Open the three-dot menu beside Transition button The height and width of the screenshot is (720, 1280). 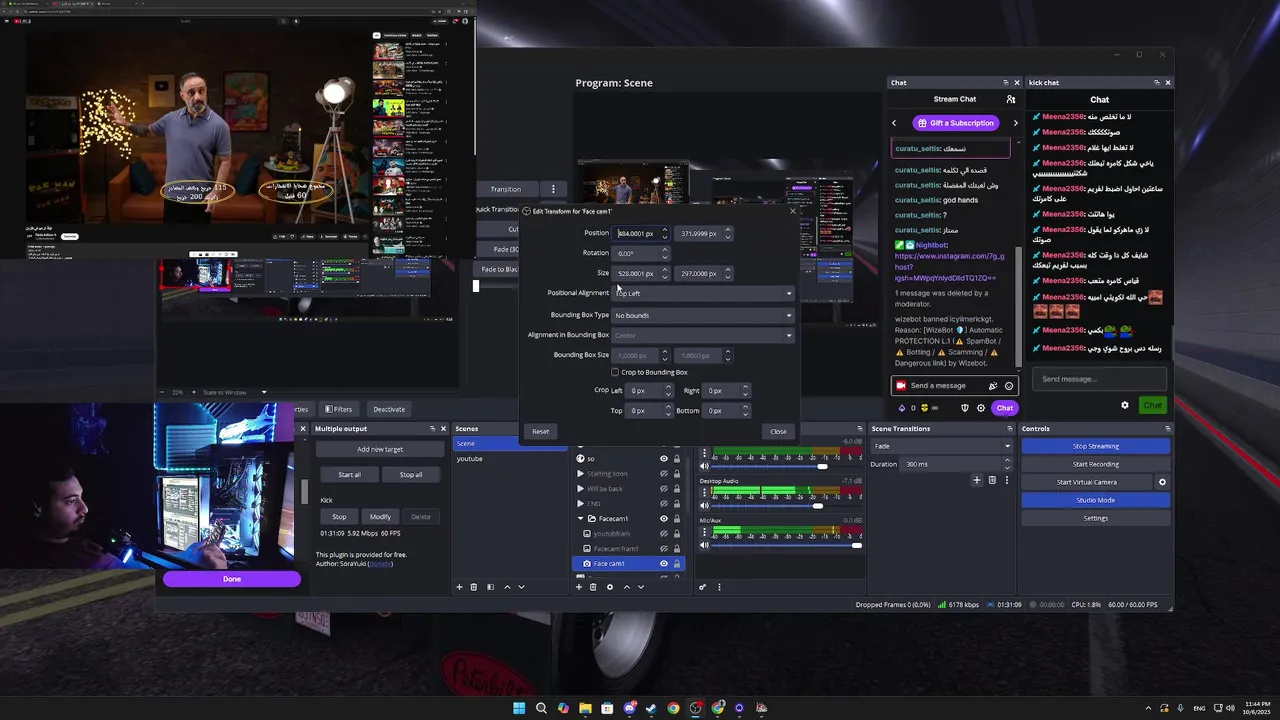[x=553, y=189]
